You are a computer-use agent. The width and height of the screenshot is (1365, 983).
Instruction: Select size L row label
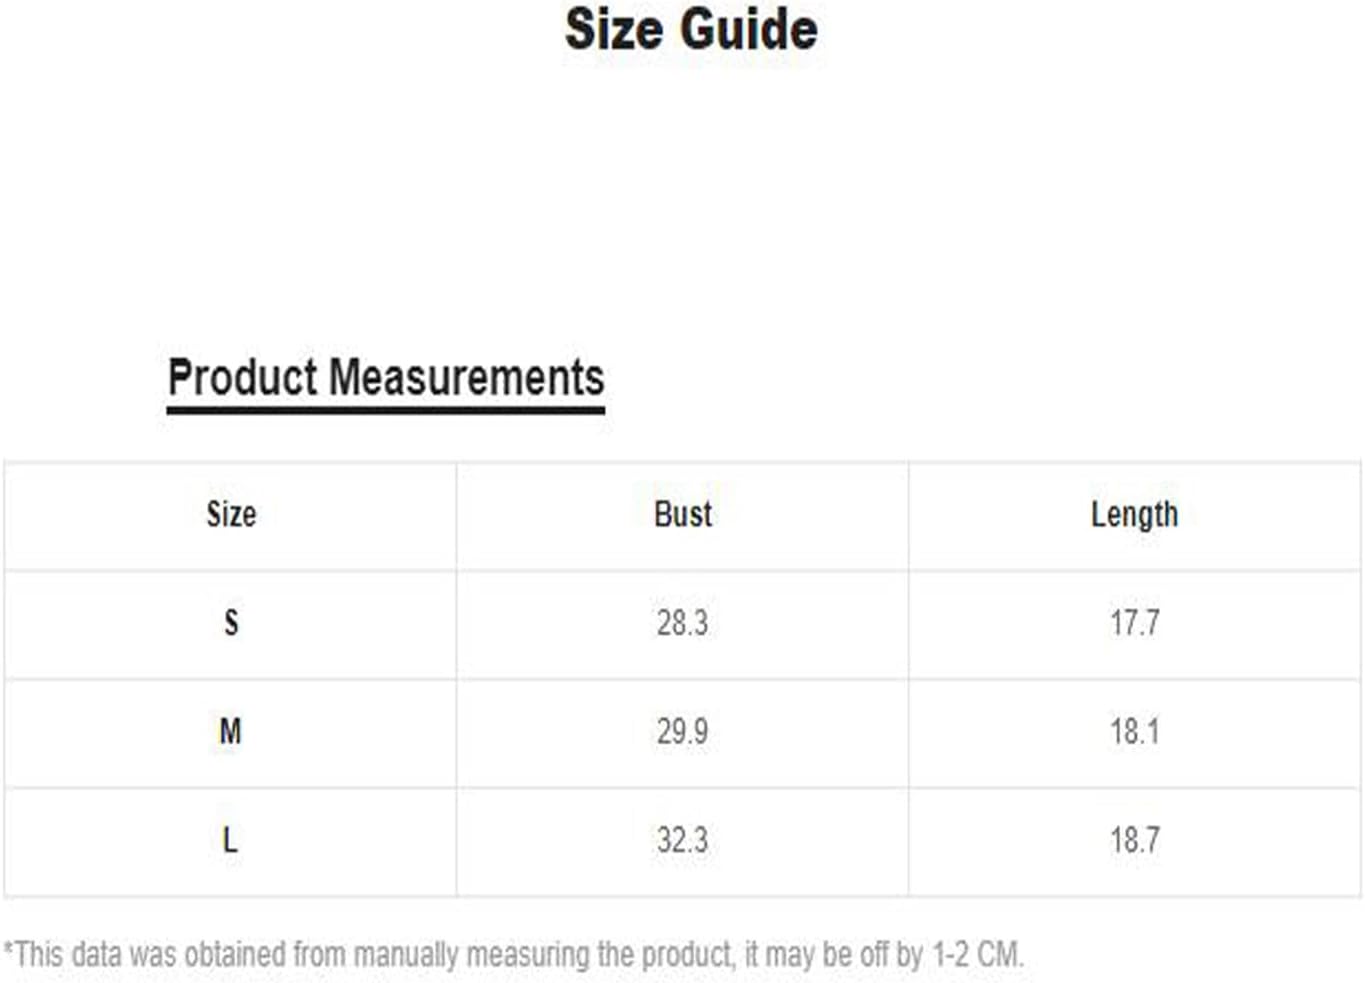pos(230,839)
